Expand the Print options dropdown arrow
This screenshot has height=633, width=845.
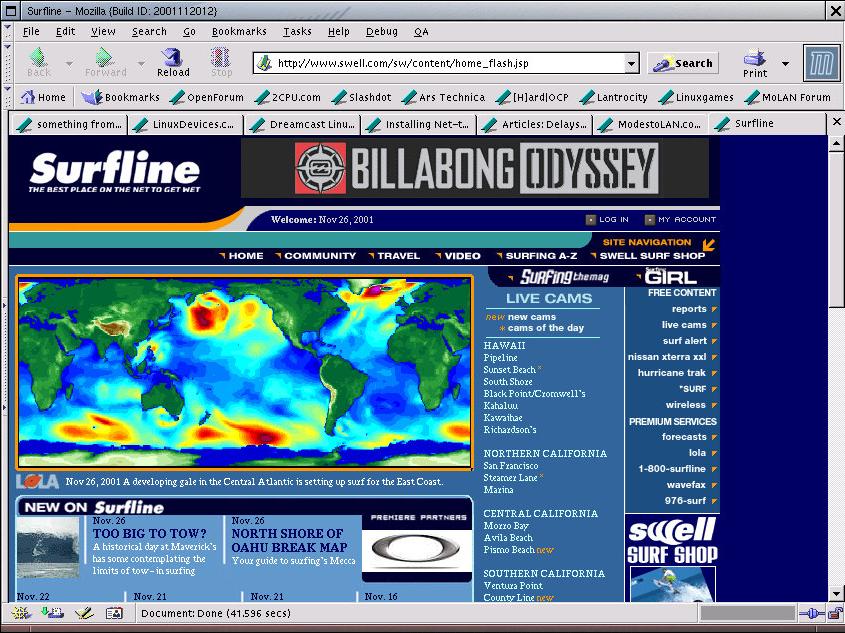tap(785, 64)
